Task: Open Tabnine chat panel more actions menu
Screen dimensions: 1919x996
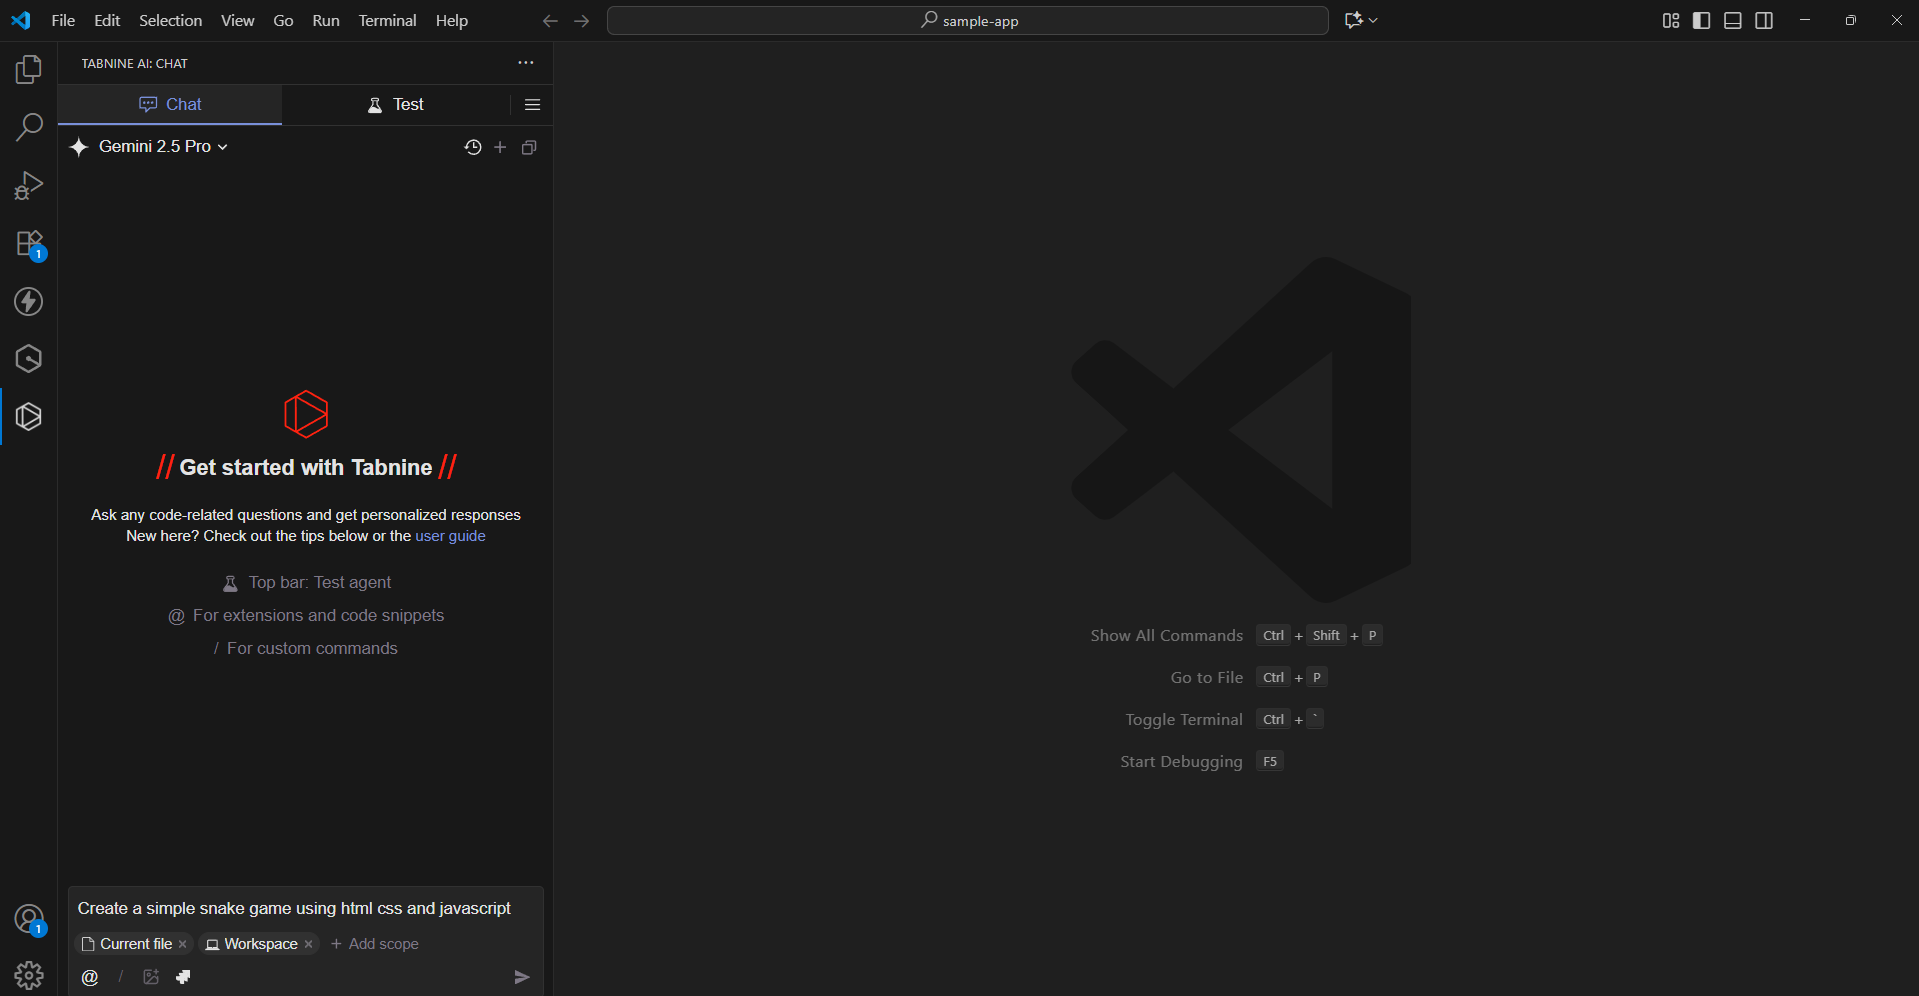Action: point(526,63)
